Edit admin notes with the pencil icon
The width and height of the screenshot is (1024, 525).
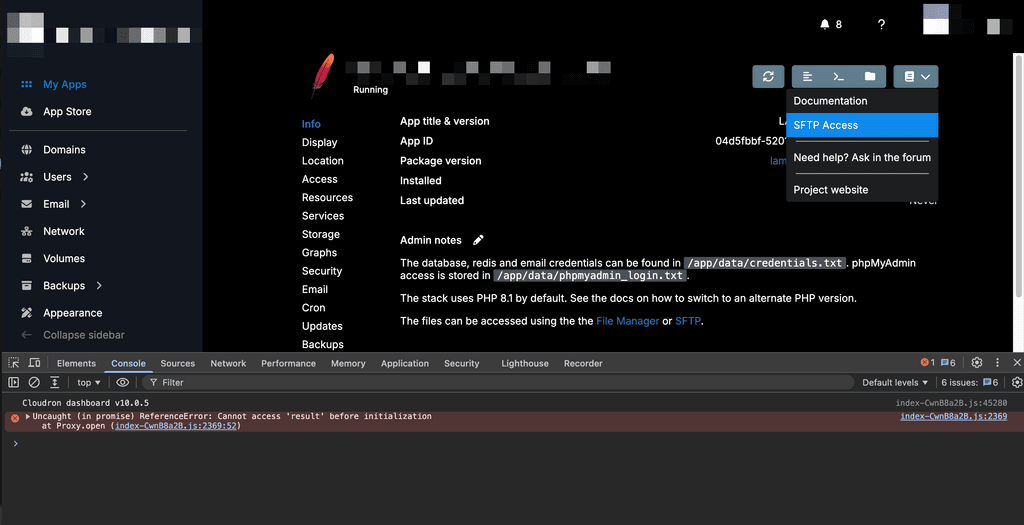click(478, 240)
